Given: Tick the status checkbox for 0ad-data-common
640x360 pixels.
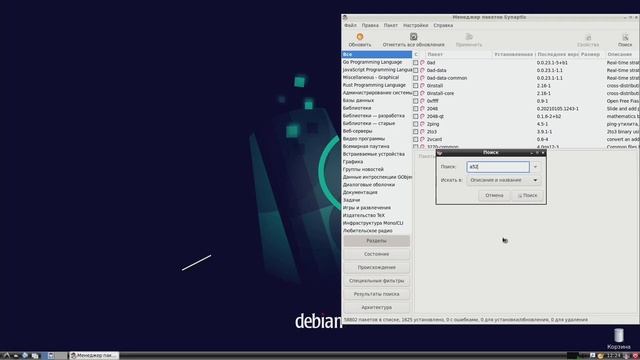Looking at the screenshot, I should coord(416,78).
